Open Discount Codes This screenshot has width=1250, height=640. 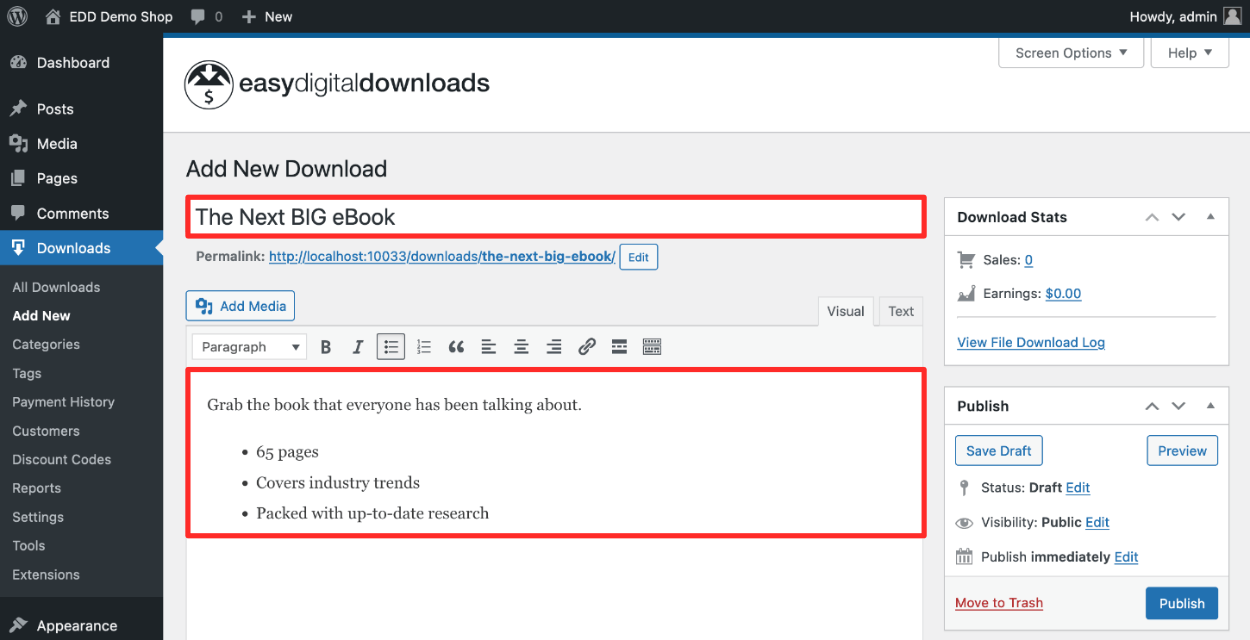tap(61, 460)
